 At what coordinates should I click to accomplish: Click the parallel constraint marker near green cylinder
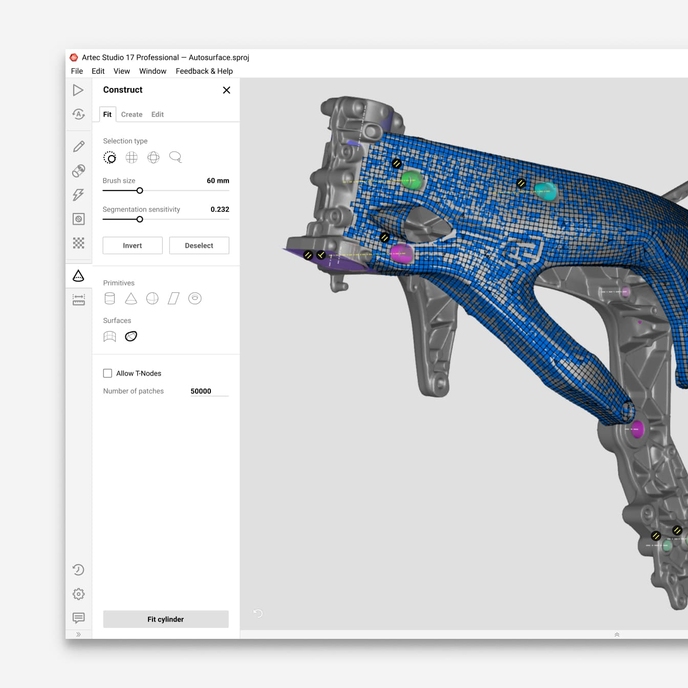[397, 164]
